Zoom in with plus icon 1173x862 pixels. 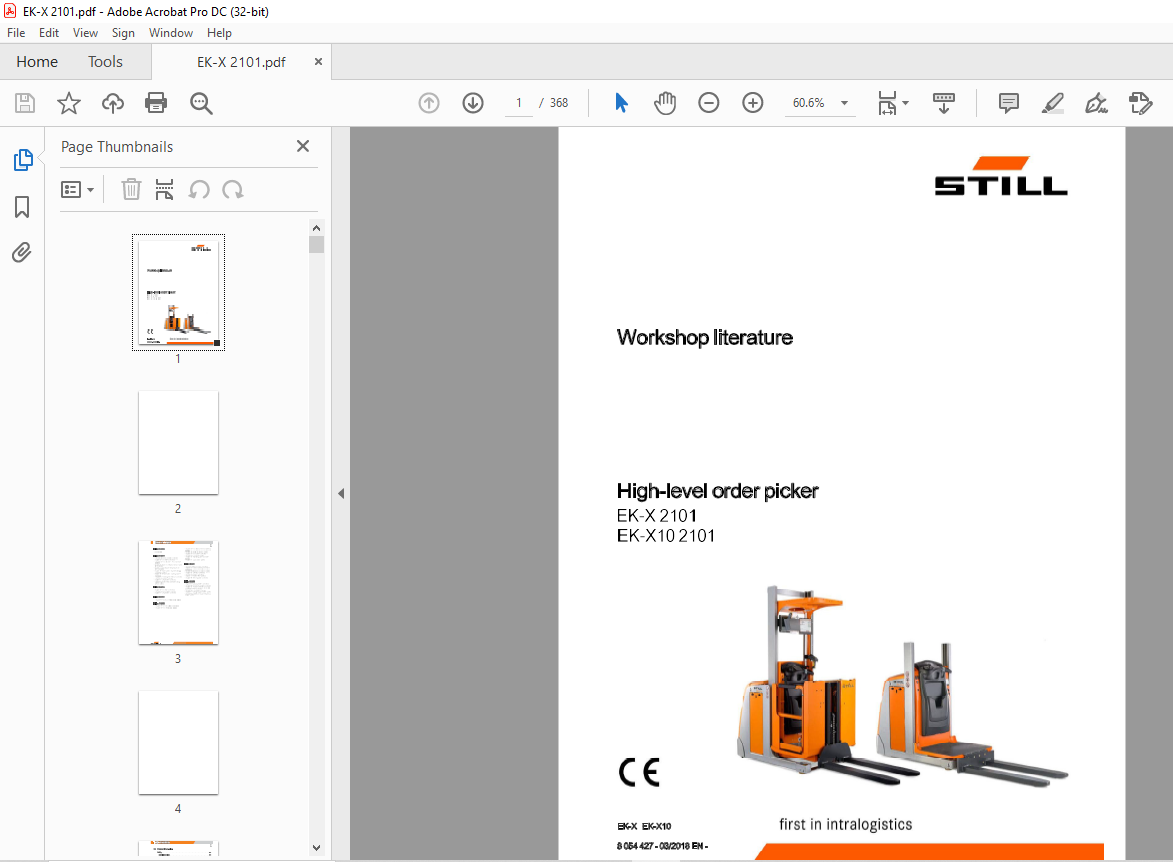[753, 103]
